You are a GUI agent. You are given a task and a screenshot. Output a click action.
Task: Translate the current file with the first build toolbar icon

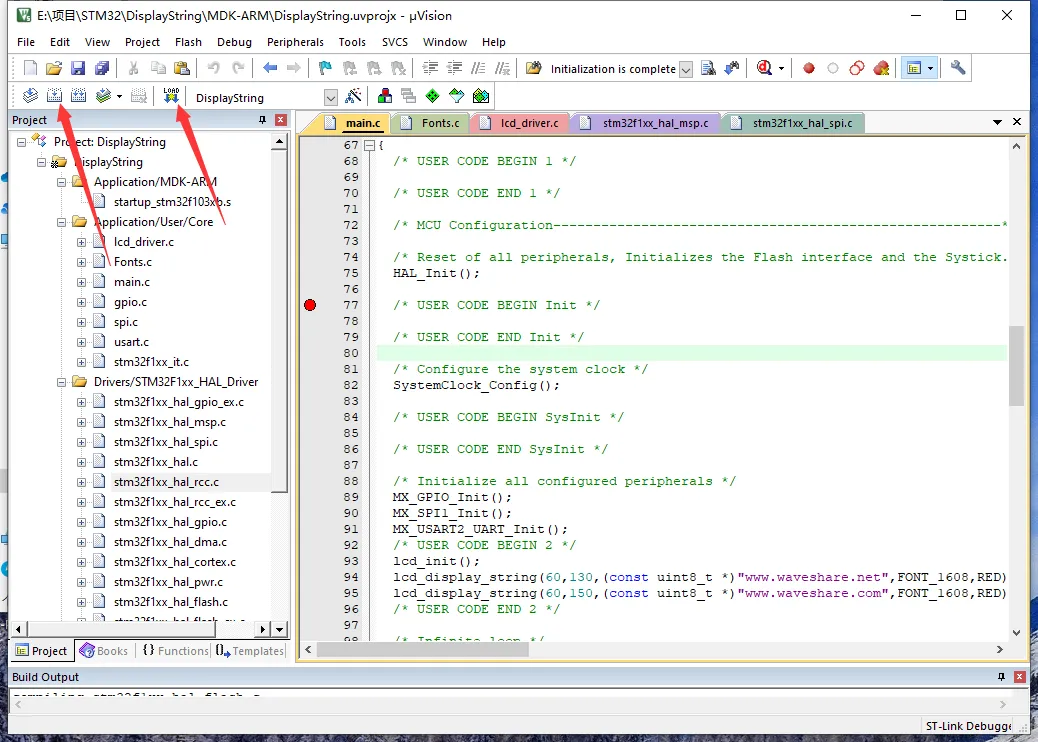(x=30, y=96)
